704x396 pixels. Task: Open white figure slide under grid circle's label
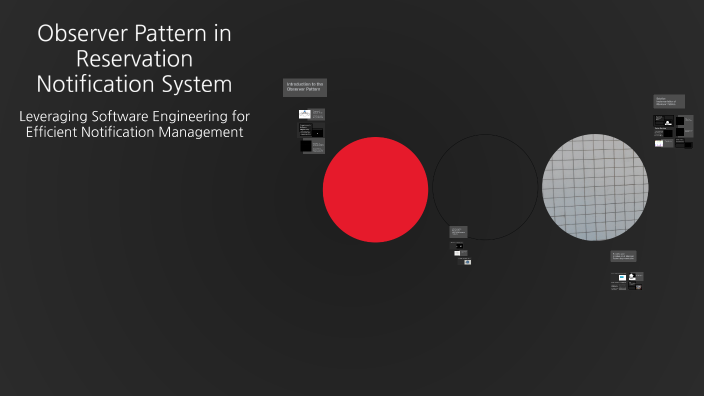(x=636, y=277)
